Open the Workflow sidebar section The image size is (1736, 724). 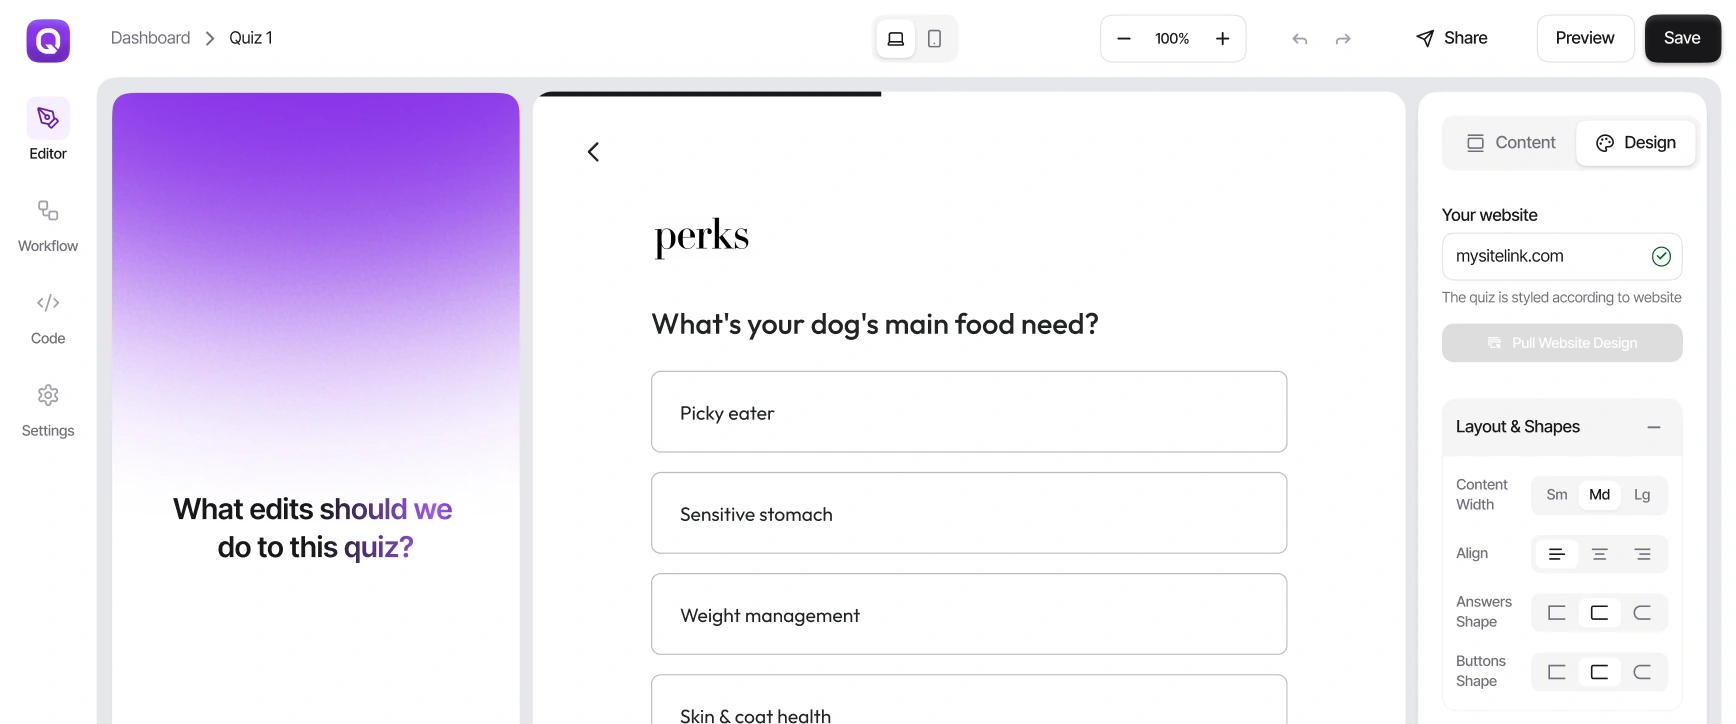[48, 226]
